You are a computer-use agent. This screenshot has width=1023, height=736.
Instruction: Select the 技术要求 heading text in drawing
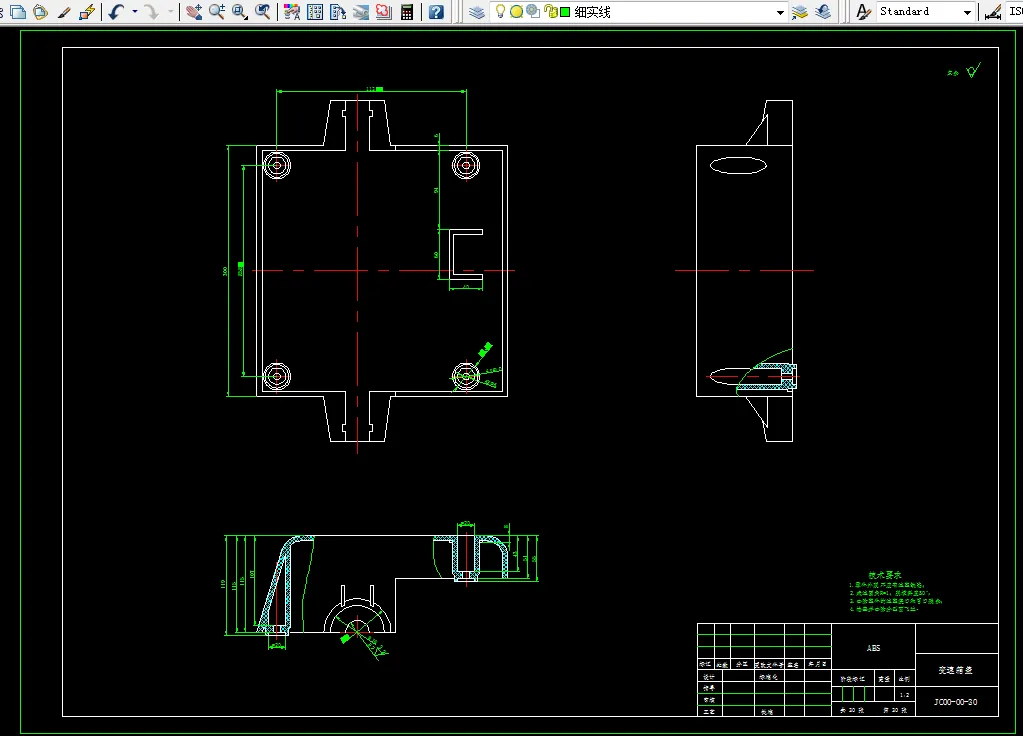click(885, 575)
